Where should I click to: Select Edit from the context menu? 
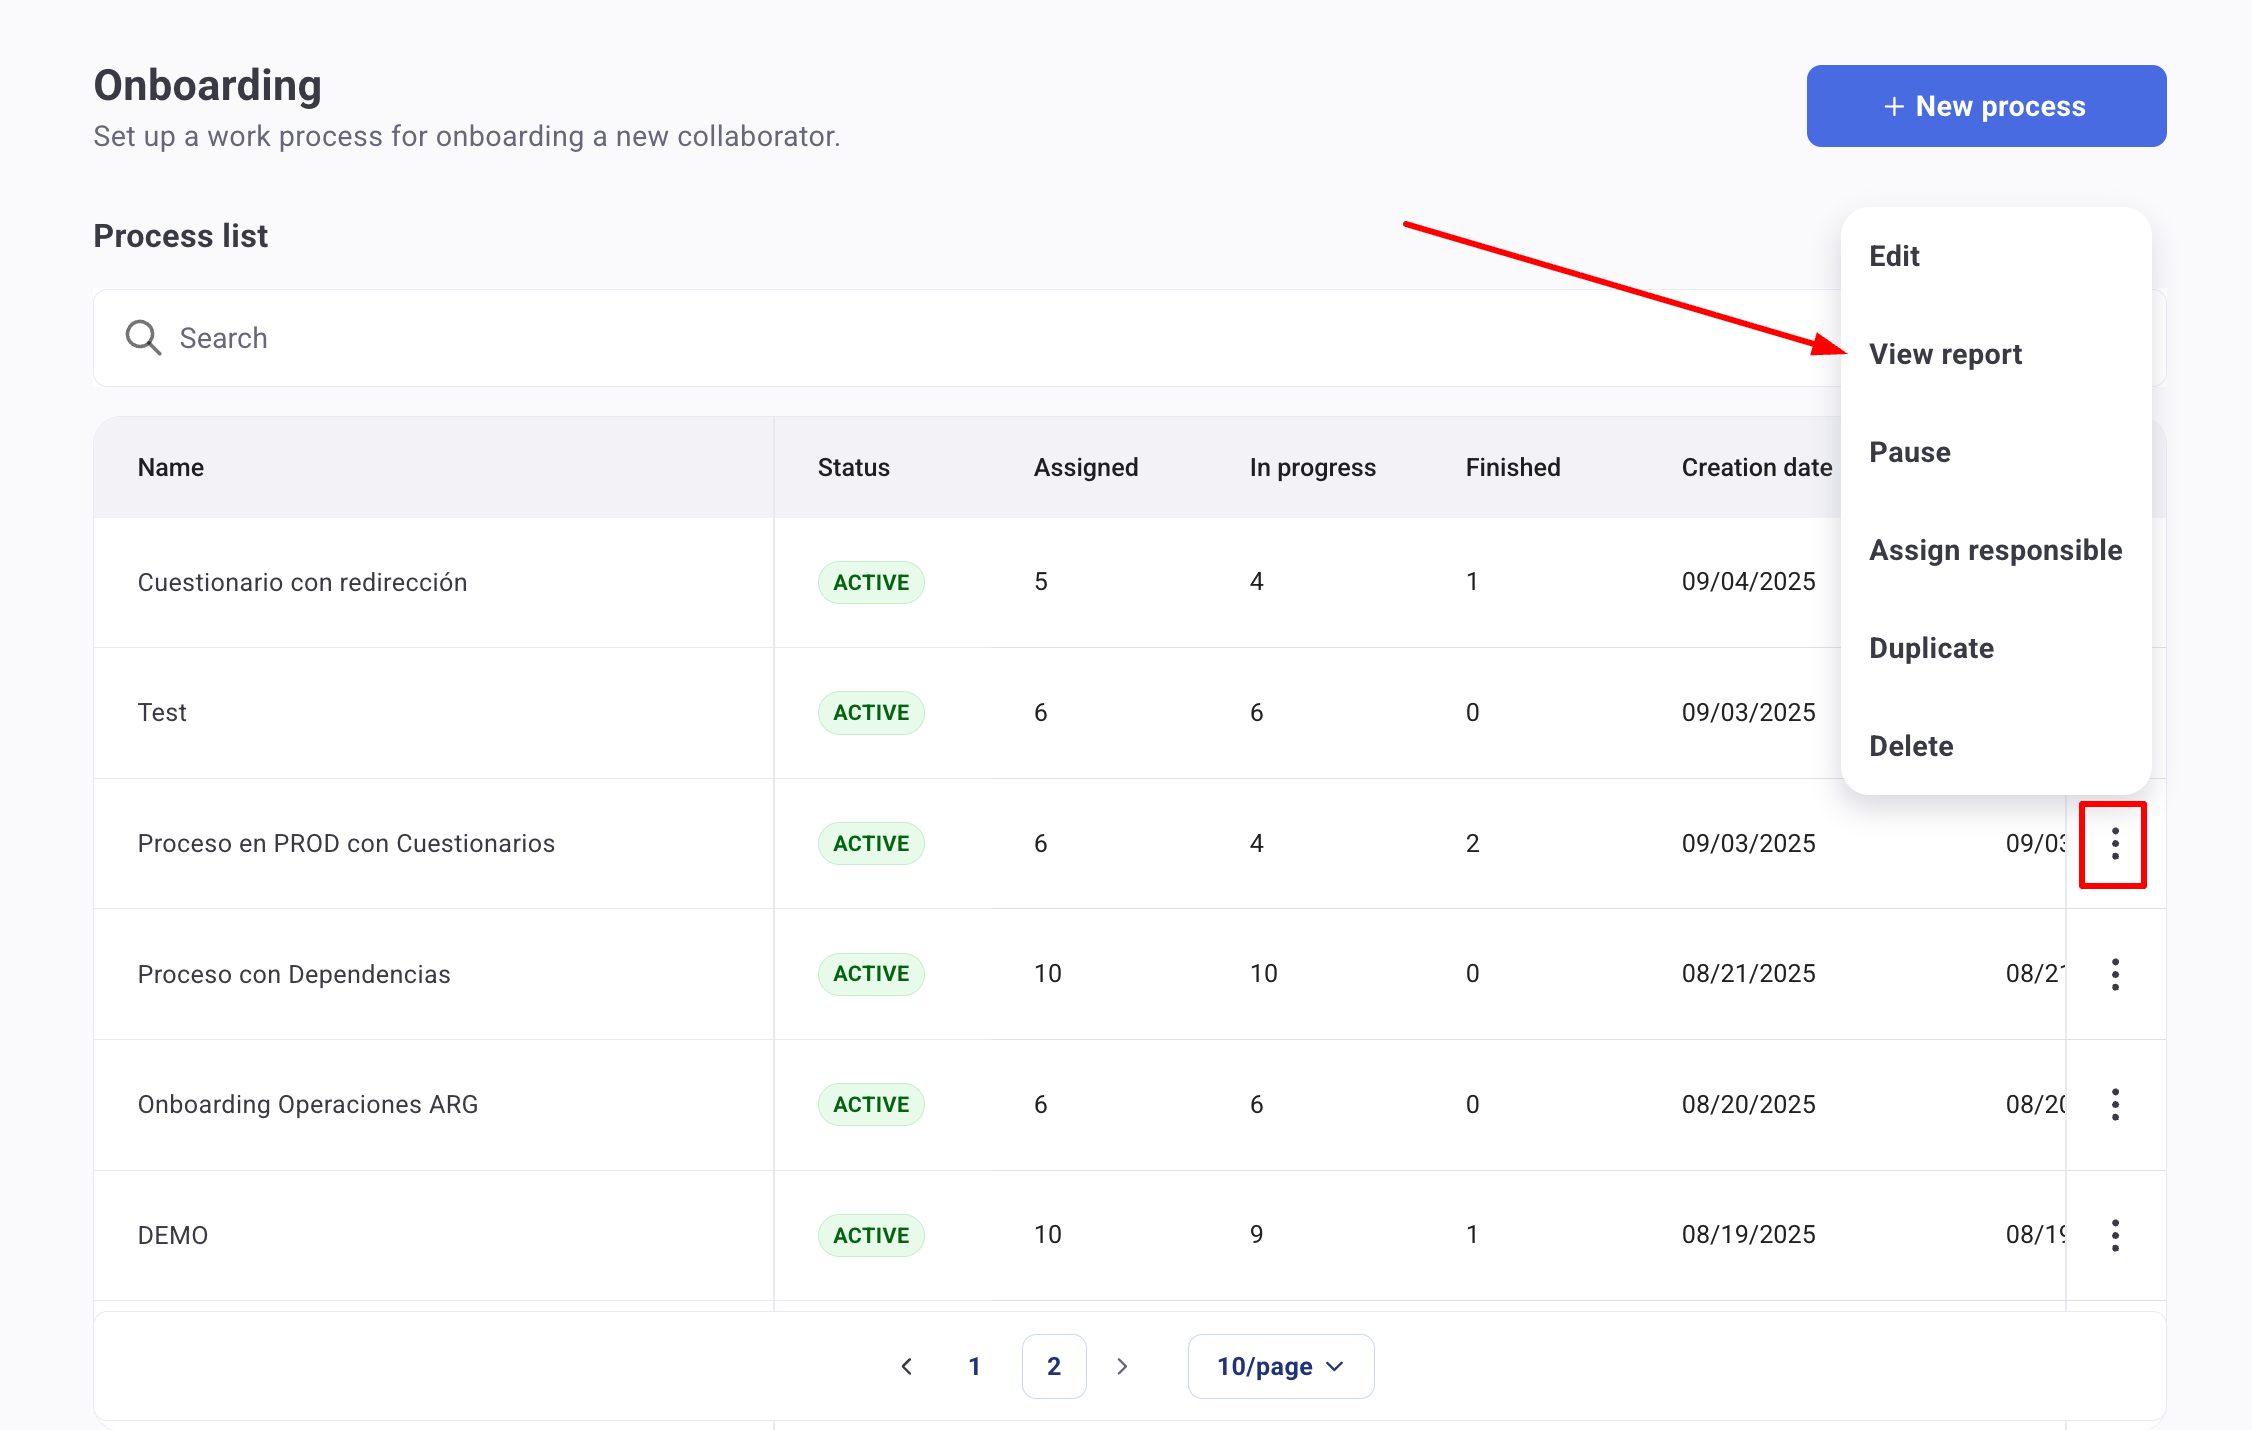pyautogui.click(x=1894, y=256)
